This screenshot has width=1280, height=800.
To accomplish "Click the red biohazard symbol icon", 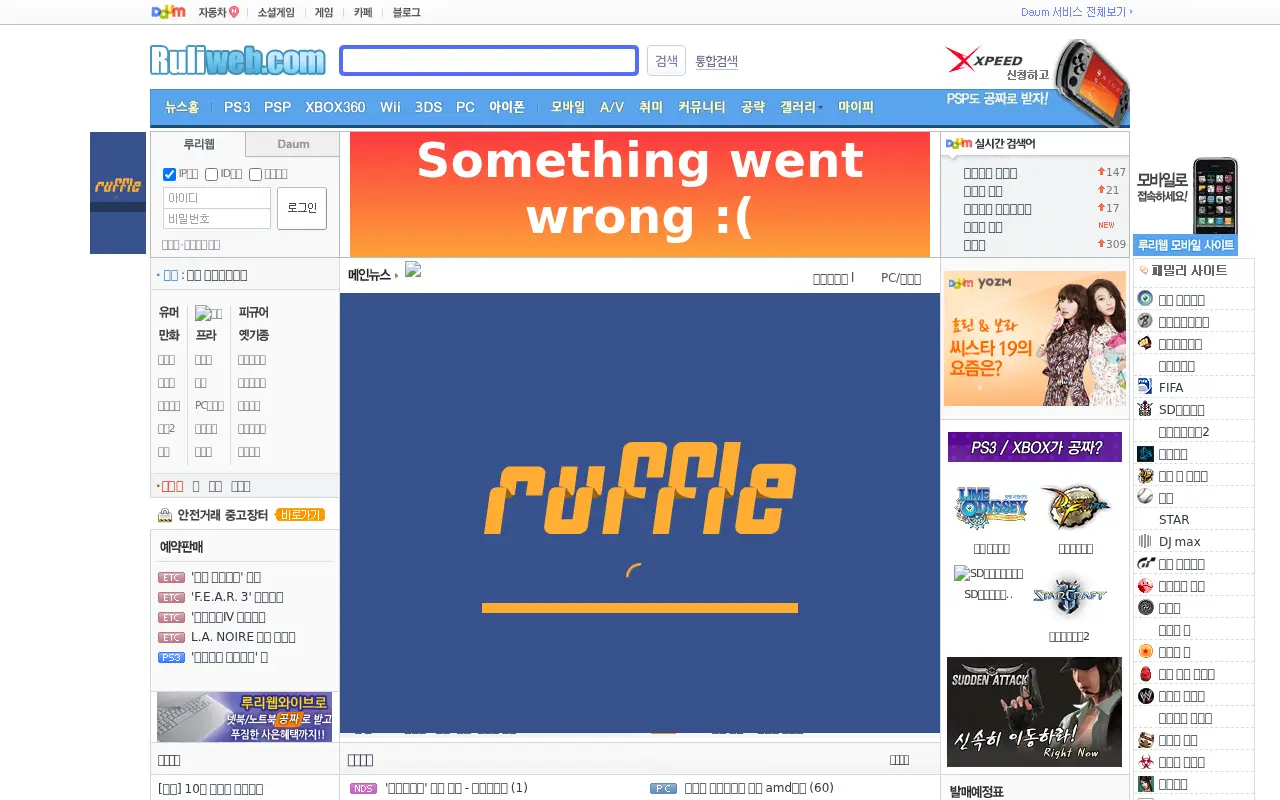I will tap(1145, 762).
